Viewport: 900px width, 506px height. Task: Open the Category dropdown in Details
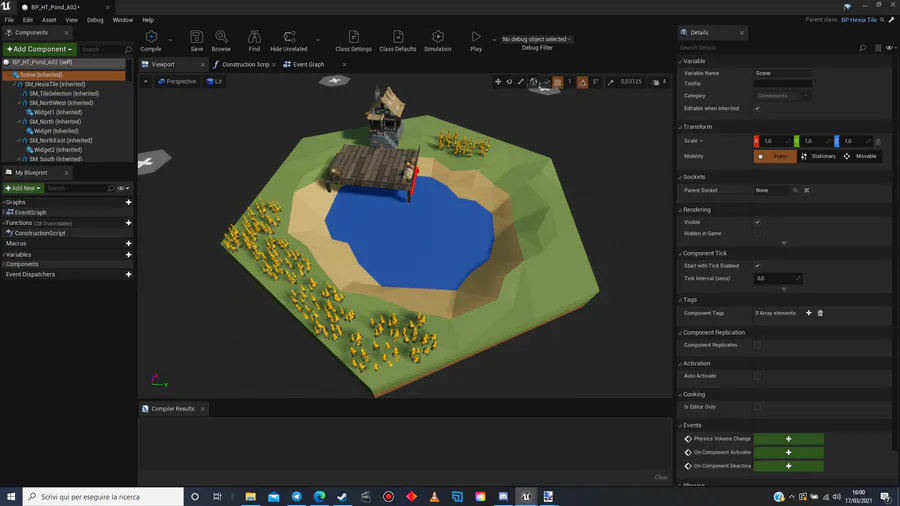pos(782,96)
